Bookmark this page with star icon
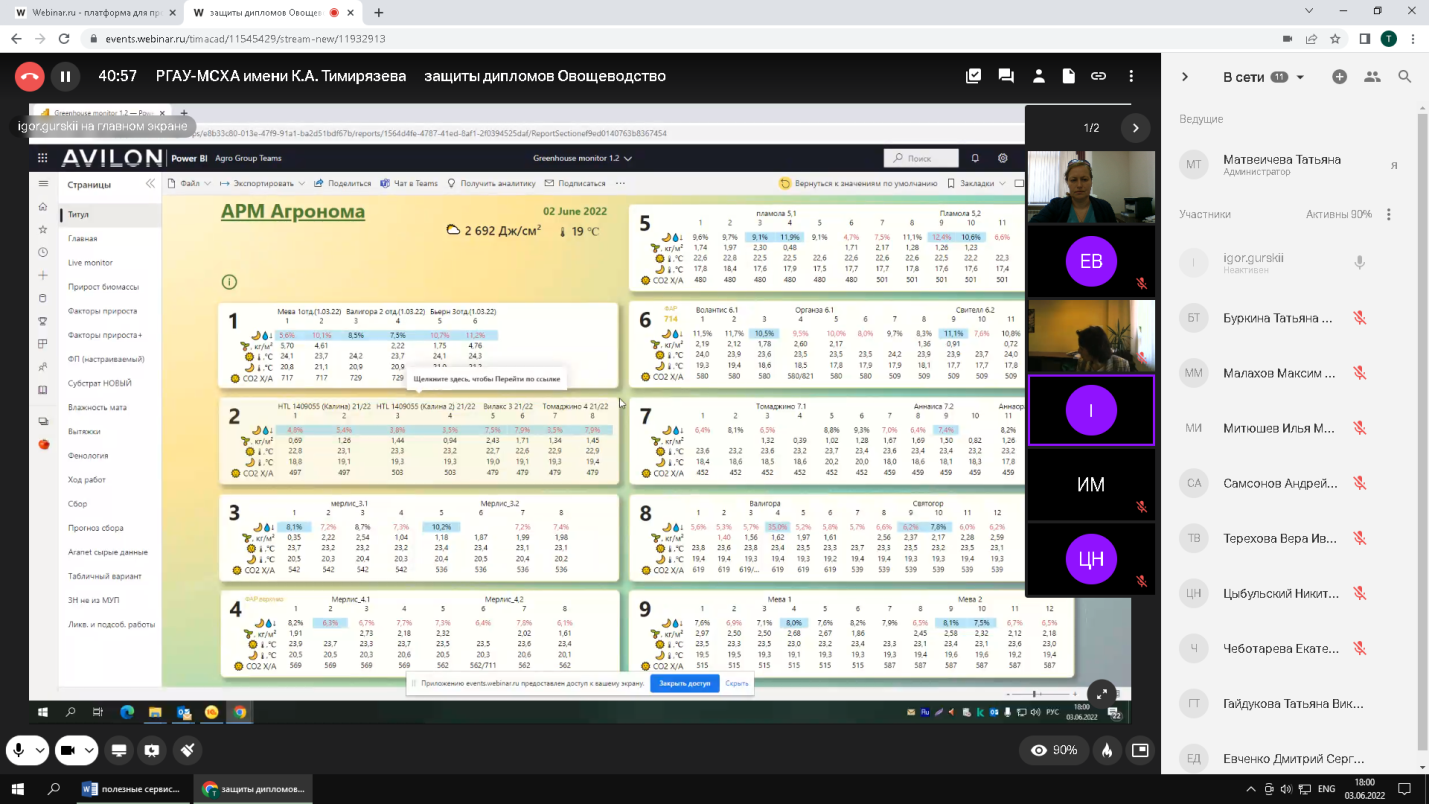Image resolution: width=1429 pixels, height=804 pixels. pyautogui.click(x=1336, y=39)
